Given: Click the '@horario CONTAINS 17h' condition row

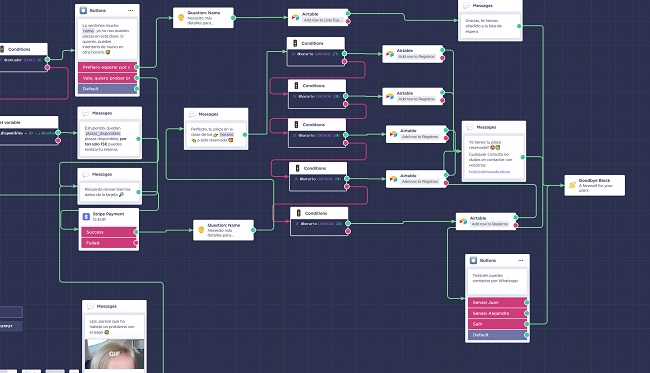Looking at the screenshot, I should (315, 54).
